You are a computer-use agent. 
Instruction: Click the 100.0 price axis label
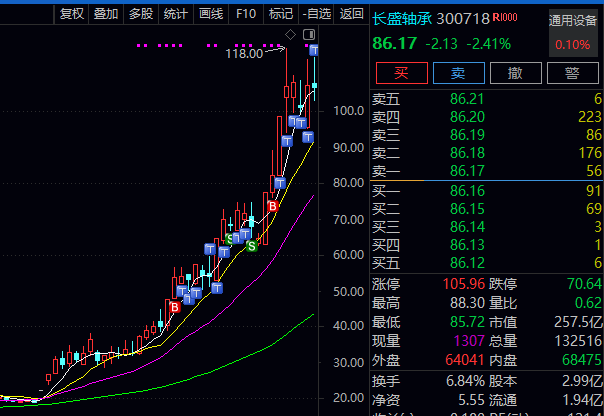click(x=349, y=111)
